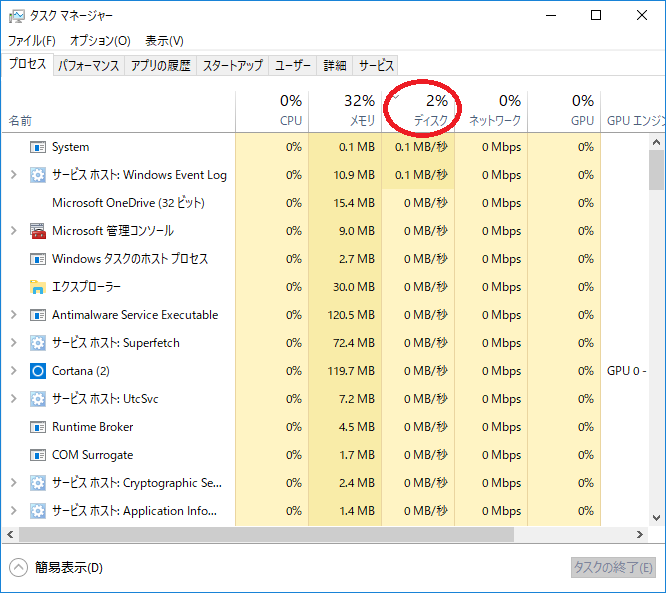Click the Windows タスクのホスト プロセス icon
The height and width of the screenshot is (593, 666).
click(x=38, y=259)
